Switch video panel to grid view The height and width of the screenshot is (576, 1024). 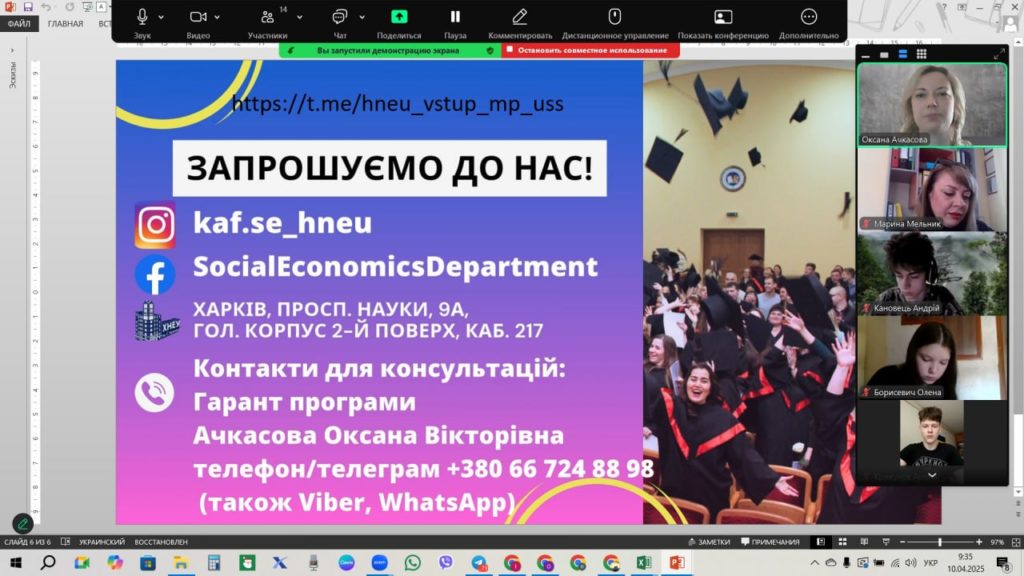[921, 55]
